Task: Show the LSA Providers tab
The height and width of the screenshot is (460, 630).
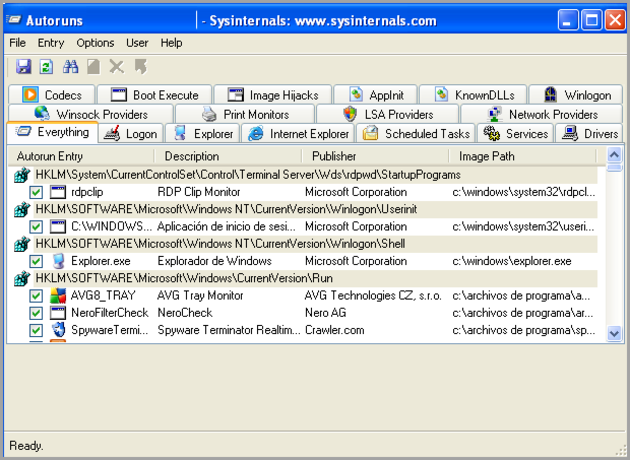Action: [x=388, y=114]
